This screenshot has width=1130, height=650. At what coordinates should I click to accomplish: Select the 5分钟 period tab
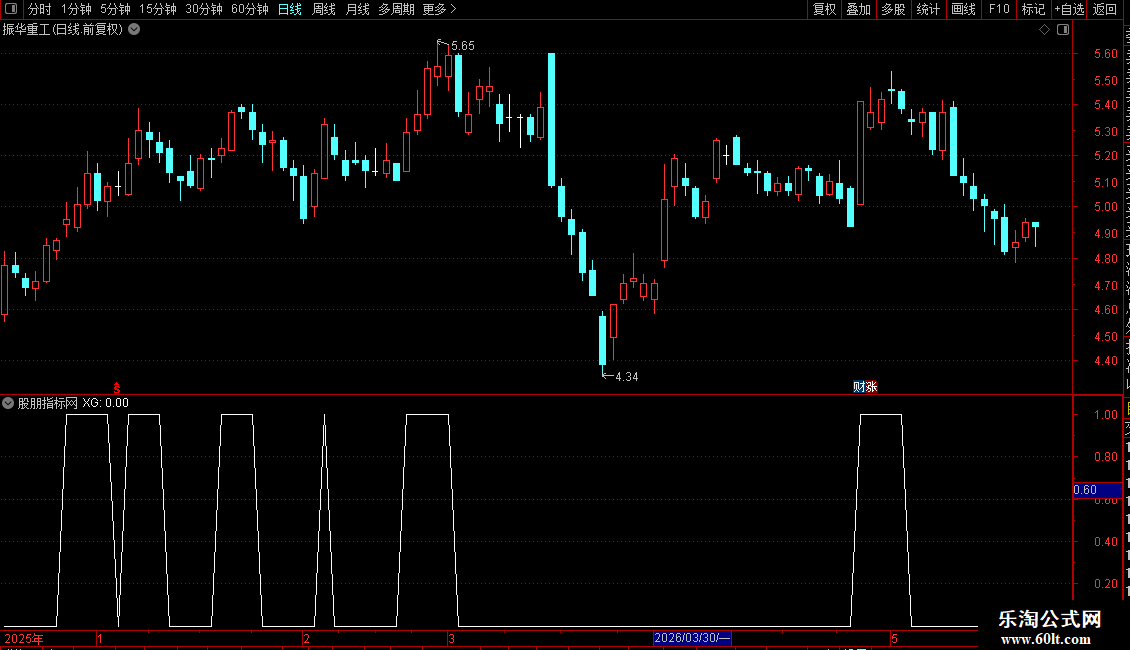tap(115, 9)
